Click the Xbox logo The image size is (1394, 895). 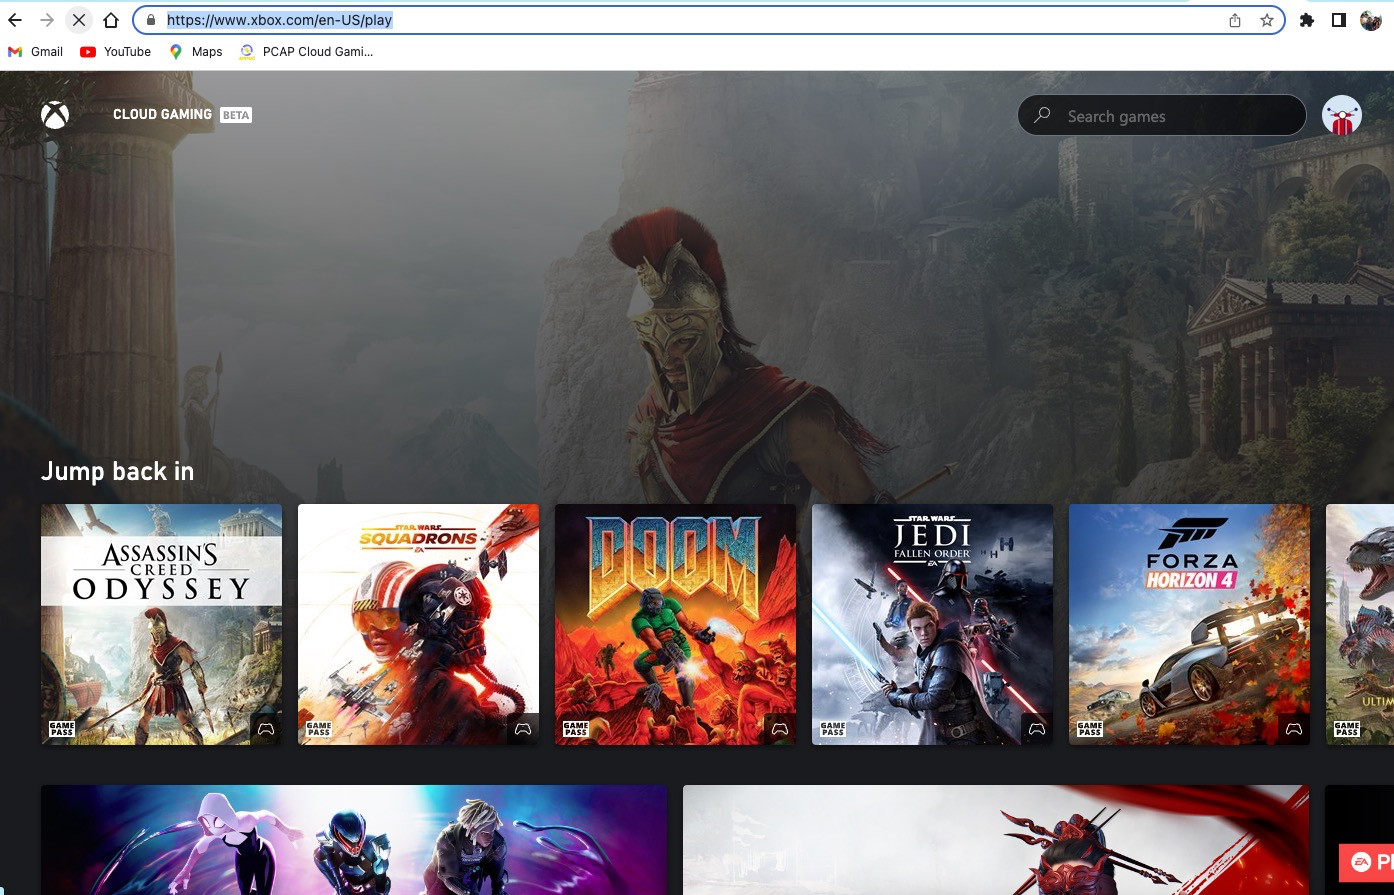(x=55, y=115)
